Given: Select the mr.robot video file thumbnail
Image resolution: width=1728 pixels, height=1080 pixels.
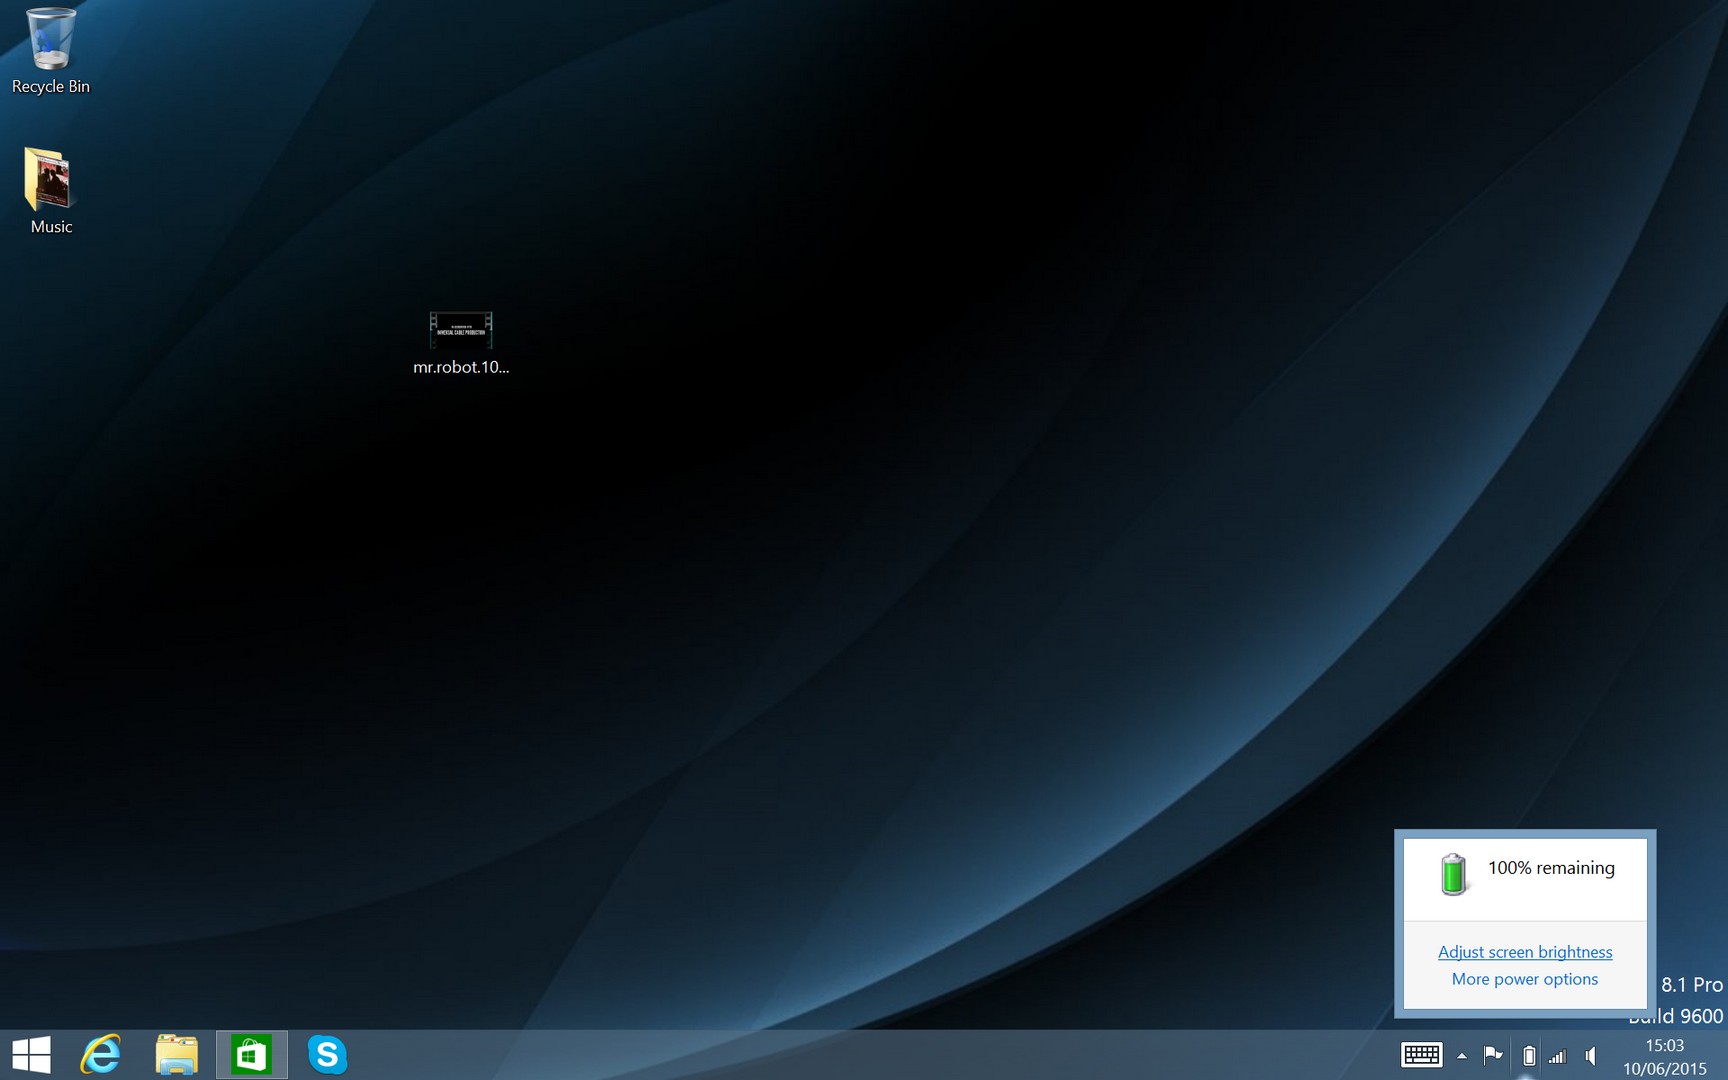Looking at the screenshot, I should click(x=461, y=330).
